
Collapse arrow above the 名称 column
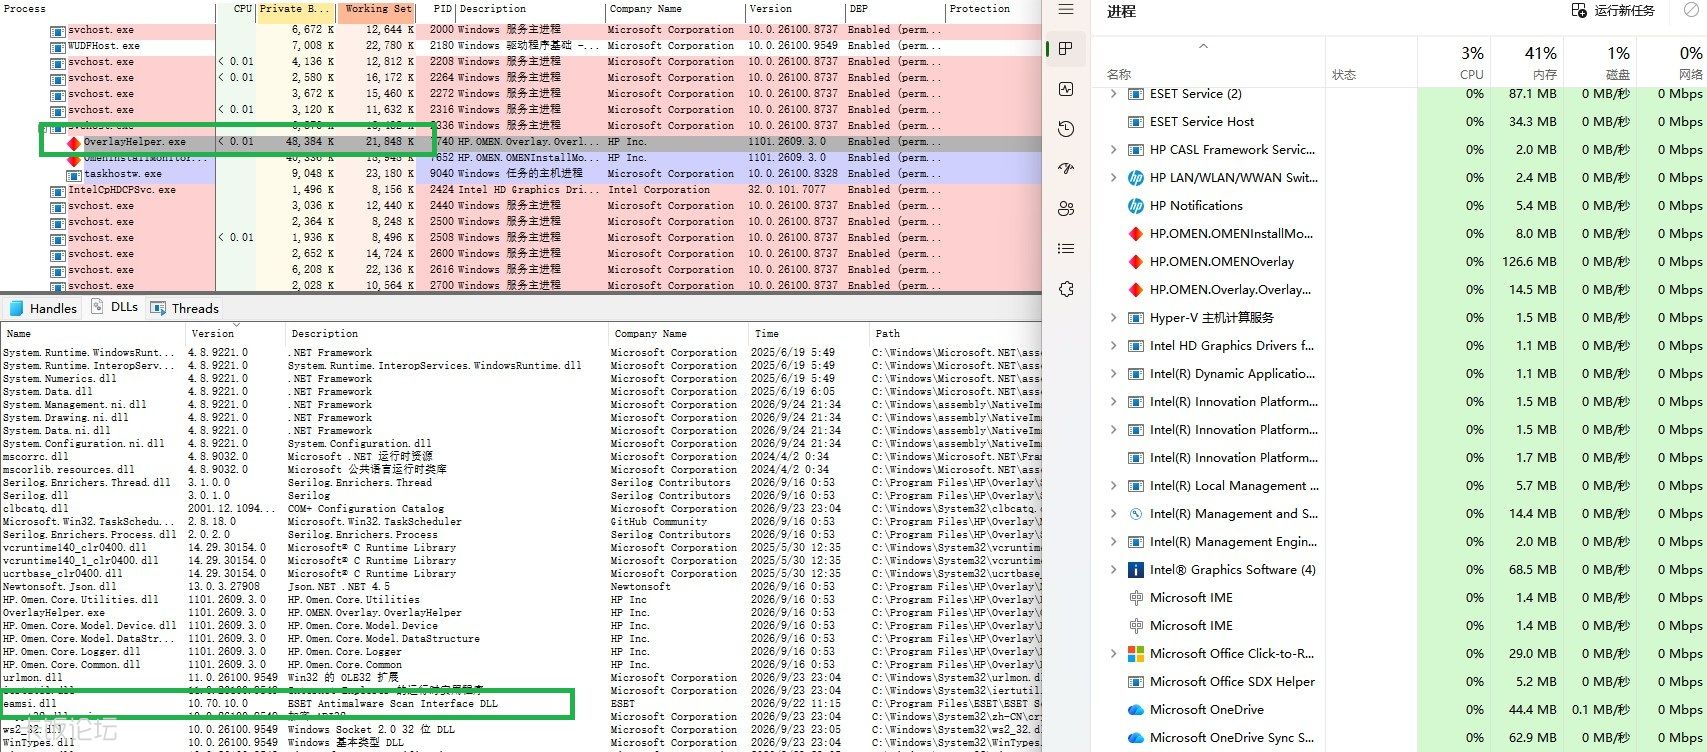click(x=1203, y=46)
